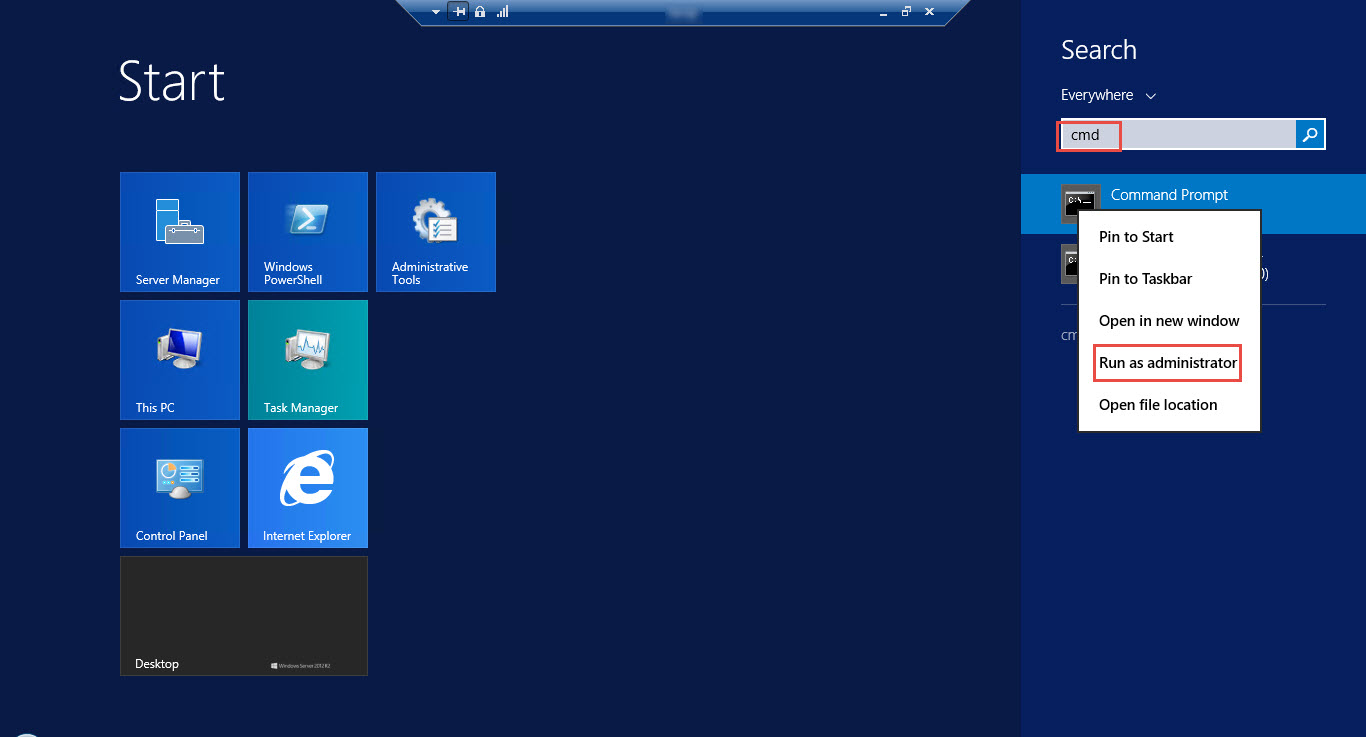Launch Task Manager tile
Screen dimensions: 1366x737
[x=307, y=359]
